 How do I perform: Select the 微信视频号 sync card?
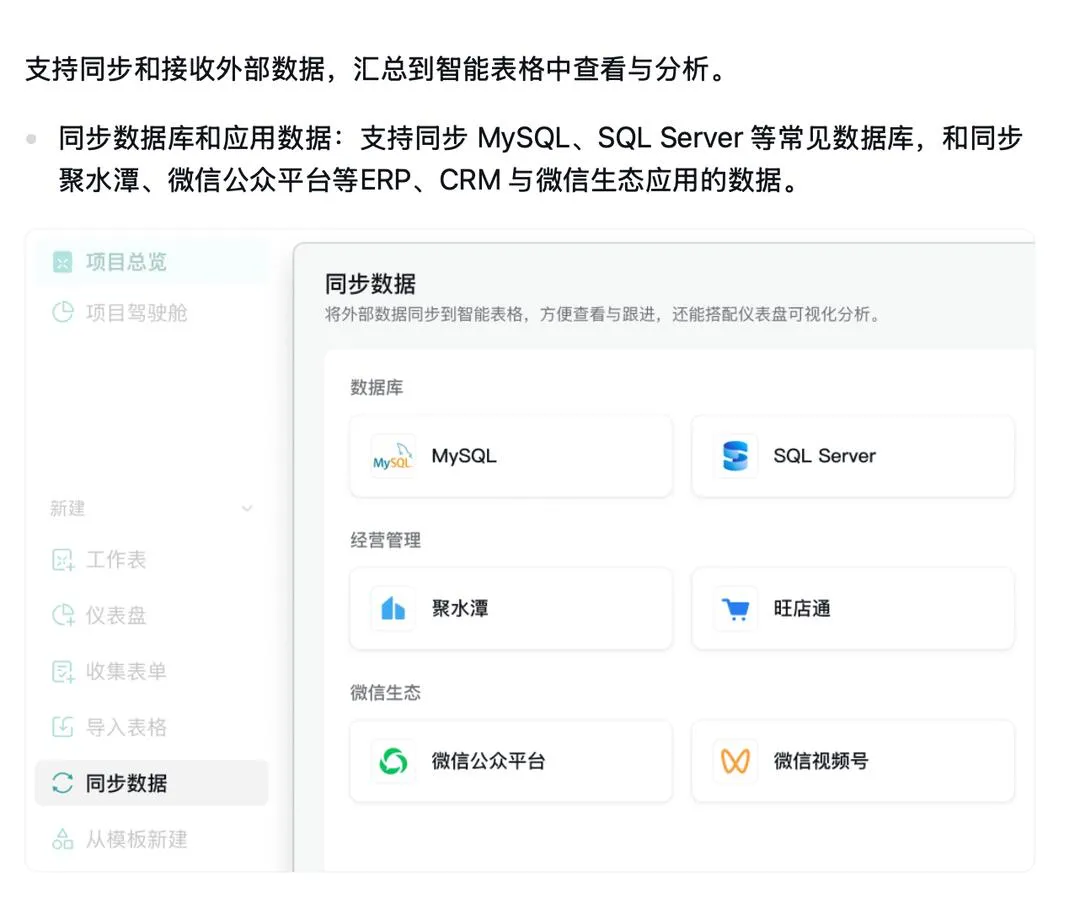(853, 762)
